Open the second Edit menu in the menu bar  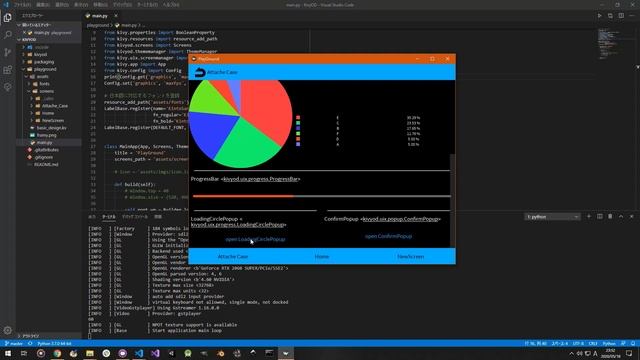(42, 5)
